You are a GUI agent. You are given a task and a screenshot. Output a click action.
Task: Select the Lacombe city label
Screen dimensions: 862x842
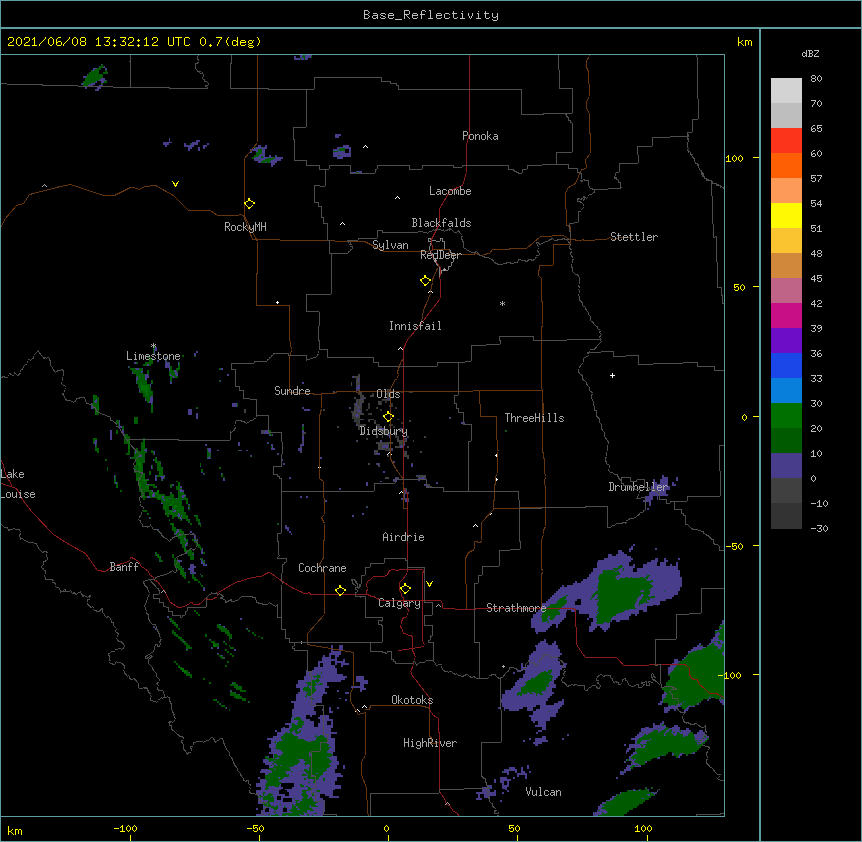(x=450, y=191)
